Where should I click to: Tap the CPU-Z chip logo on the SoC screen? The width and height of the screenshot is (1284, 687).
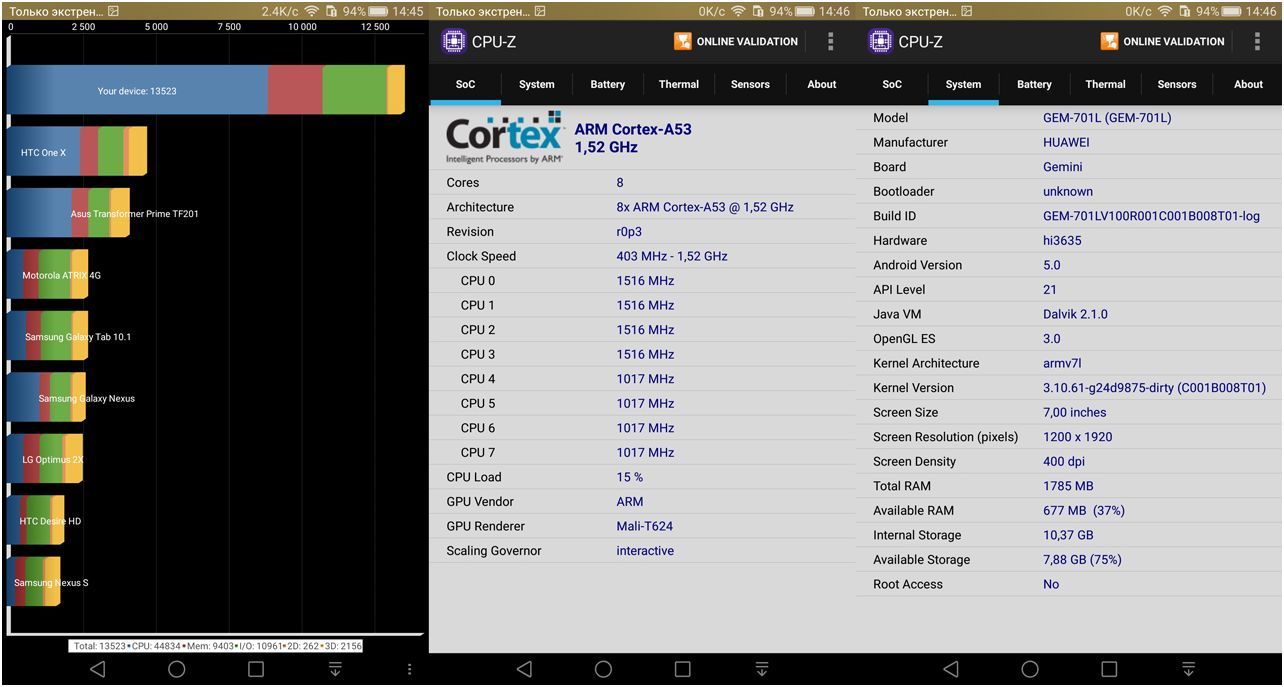click(454, 42)
